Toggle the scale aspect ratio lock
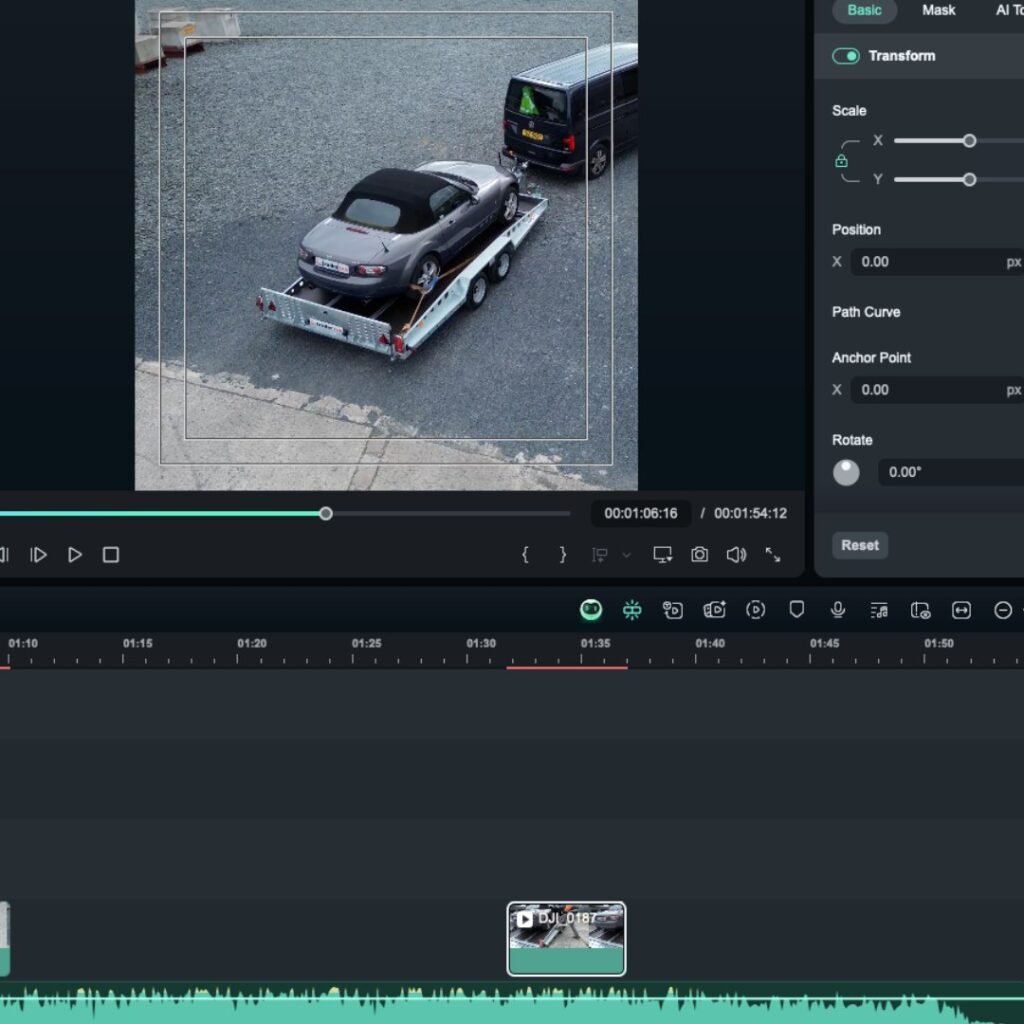 (841, 161)
